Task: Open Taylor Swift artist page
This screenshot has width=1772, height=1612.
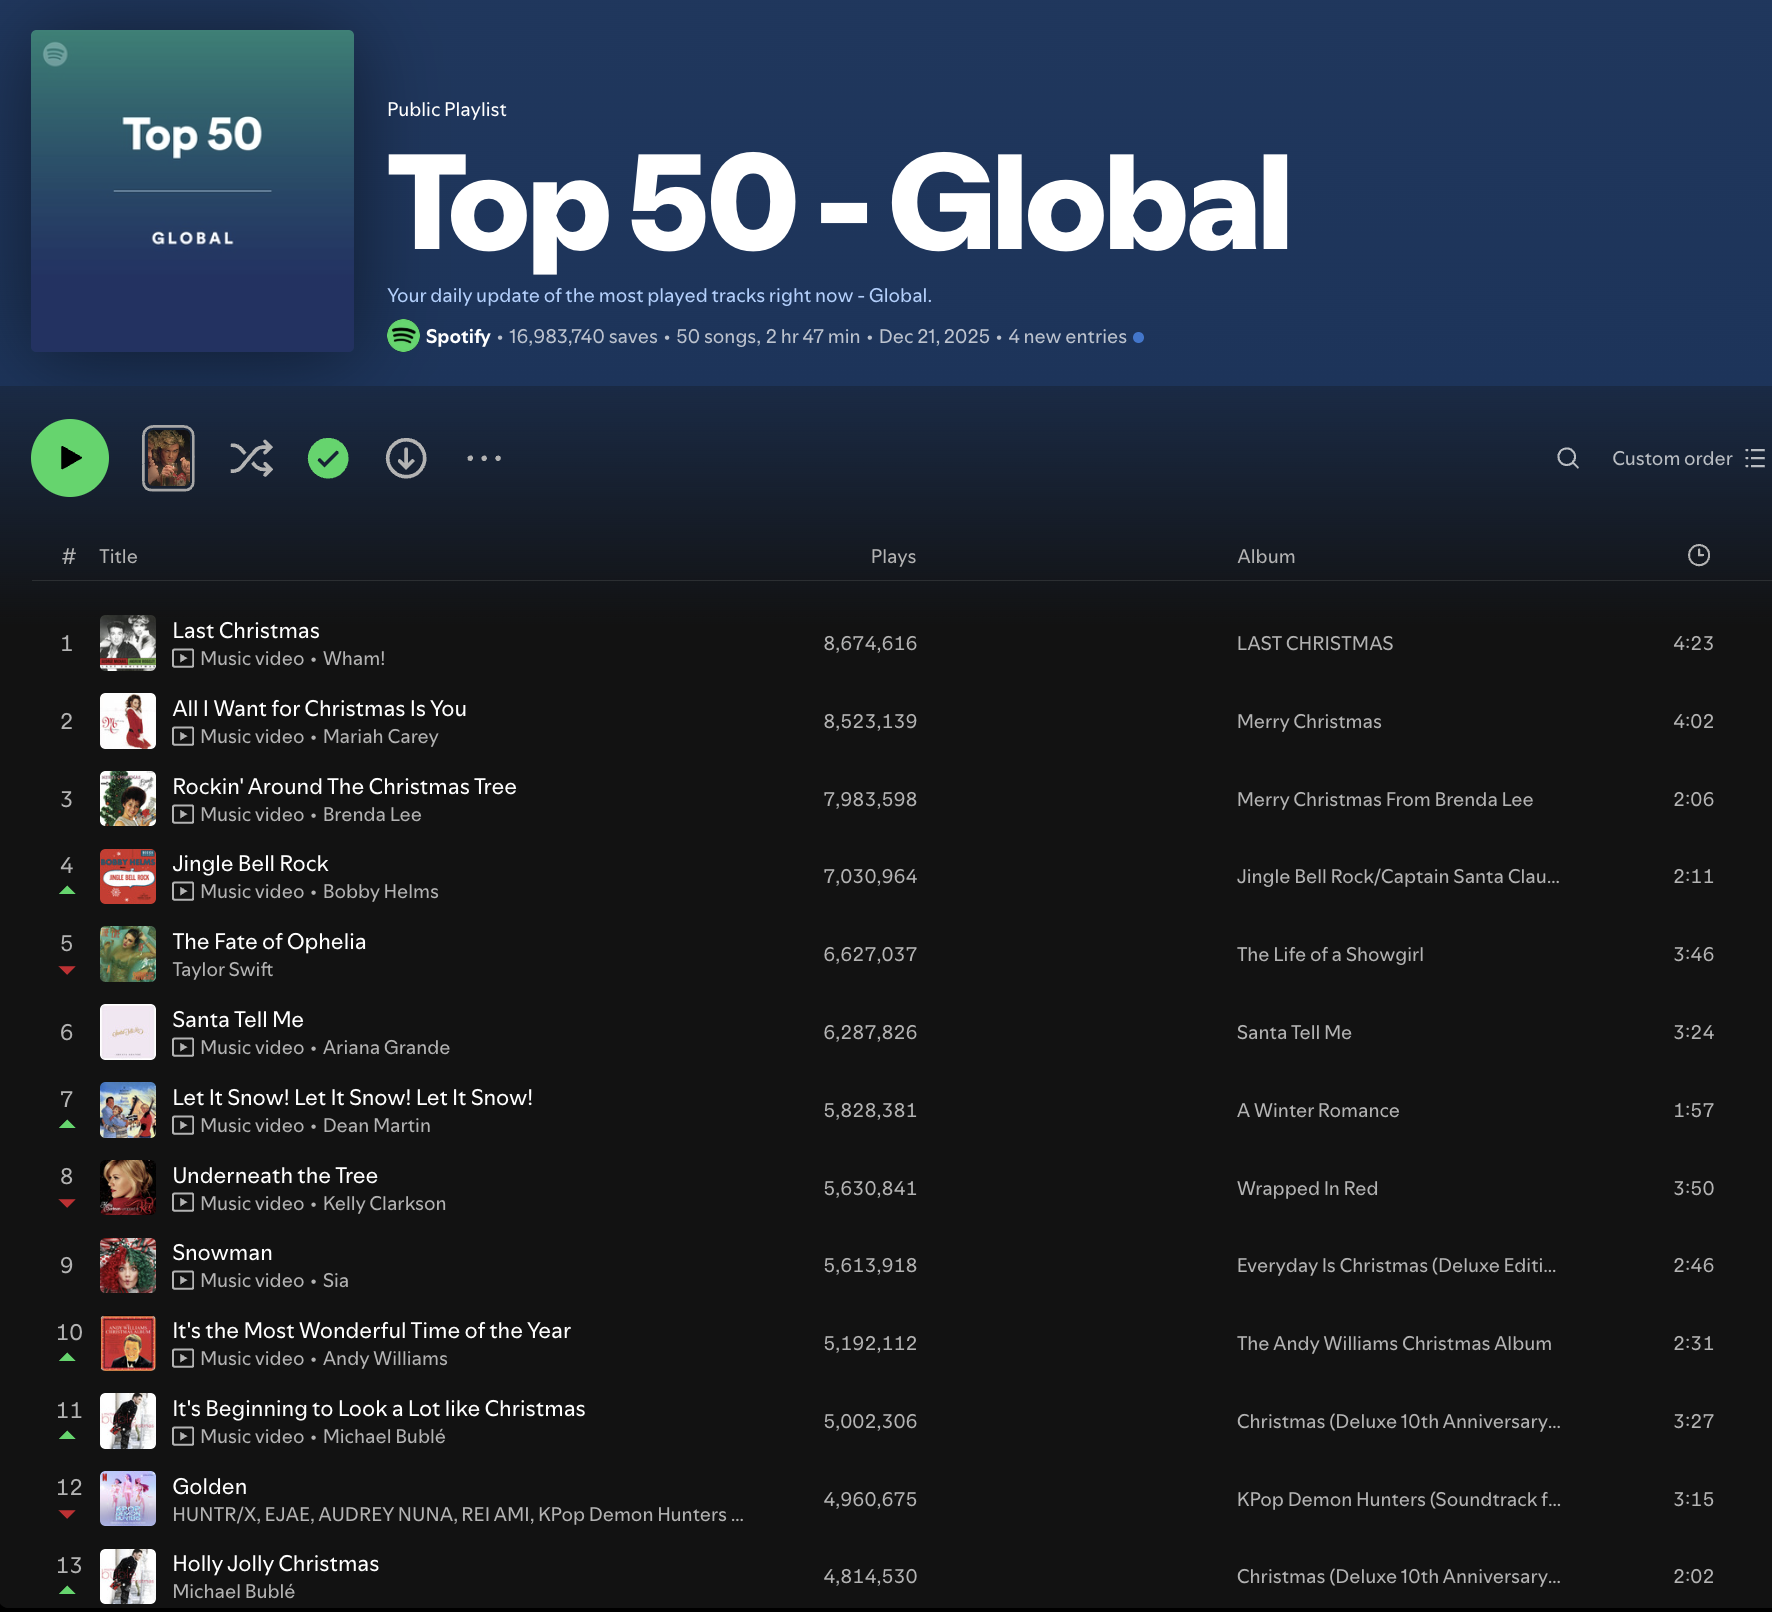Action: point(222,969)
